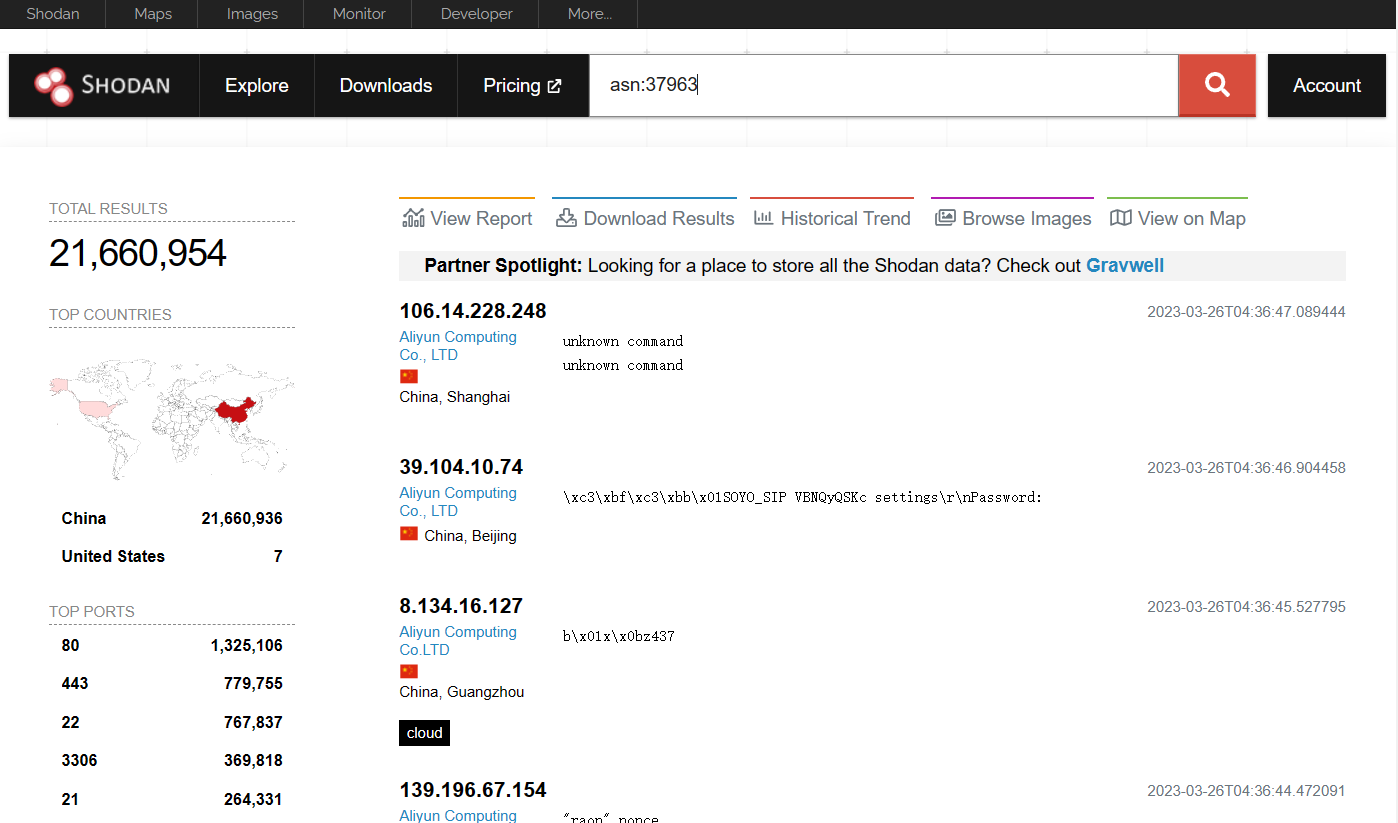Filter by country United States
1398x823 pixels.
pos(113,556)
